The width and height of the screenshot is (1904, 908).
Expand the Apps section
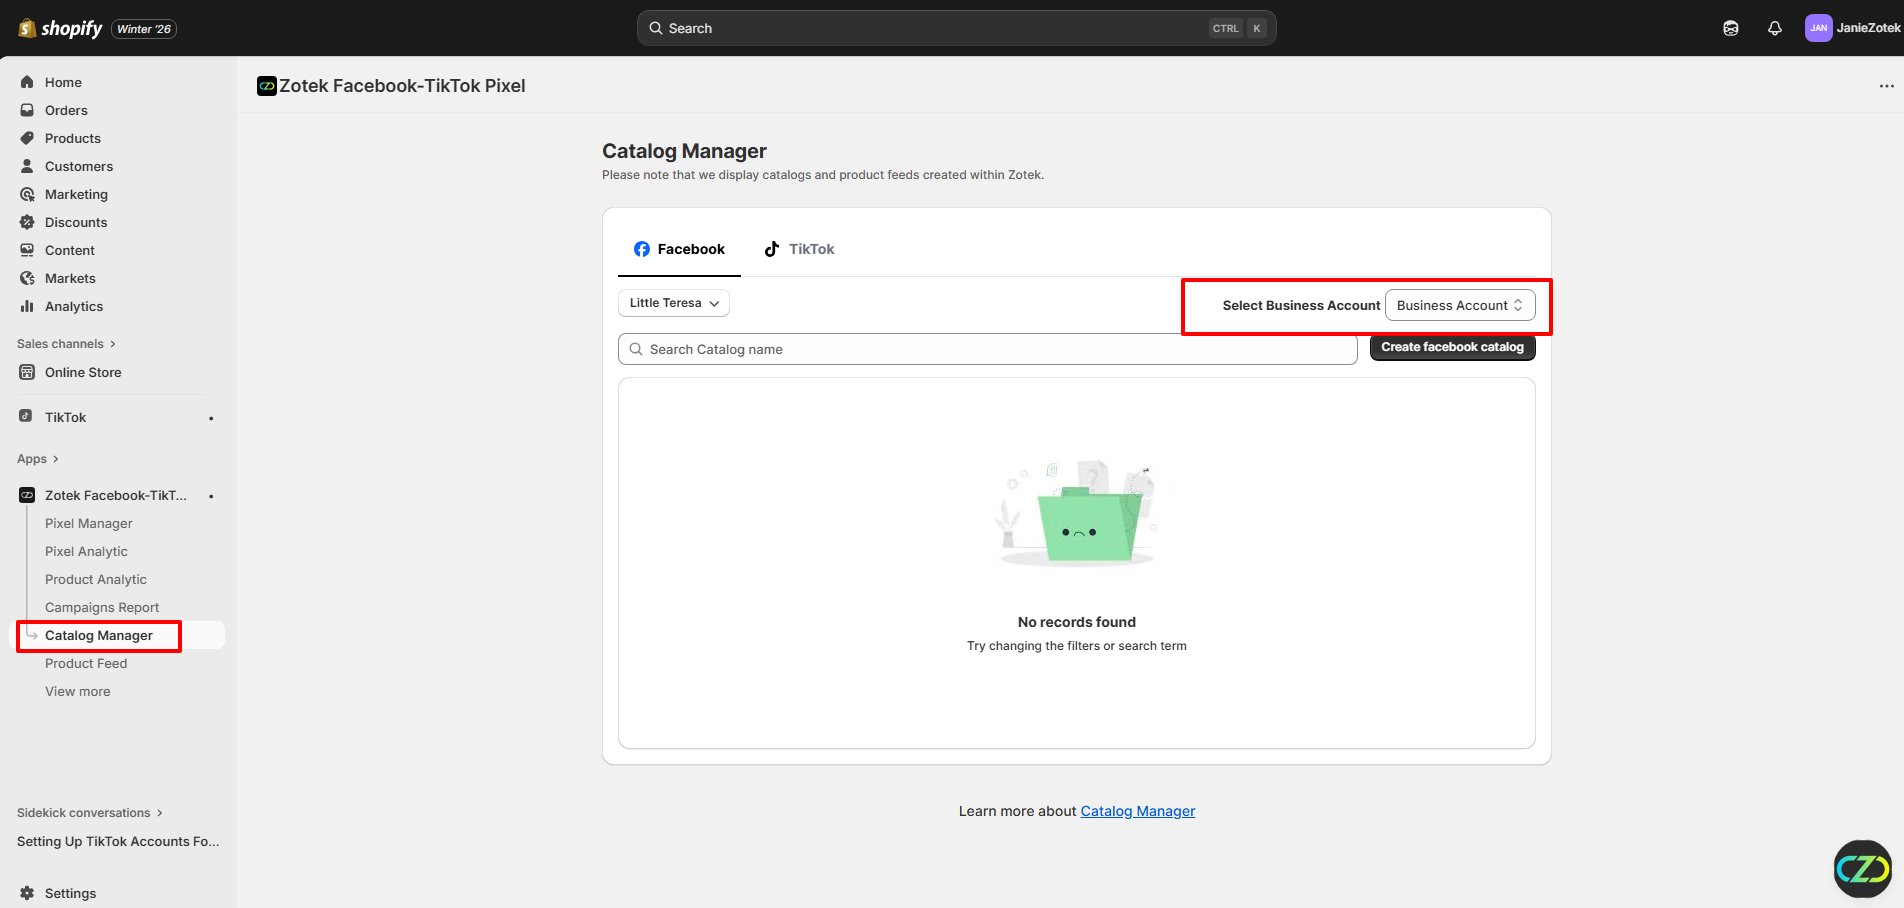point(38,459)
